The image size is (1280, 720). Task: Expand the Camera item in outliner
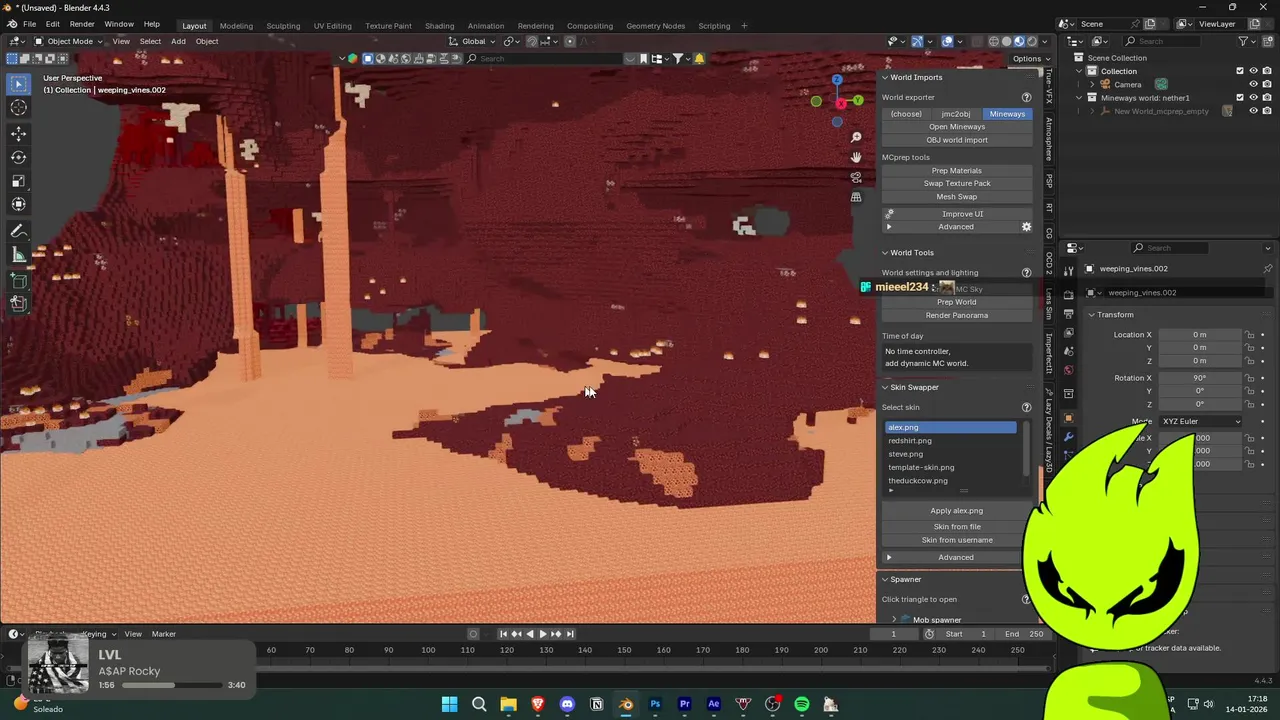[1092, 84]
